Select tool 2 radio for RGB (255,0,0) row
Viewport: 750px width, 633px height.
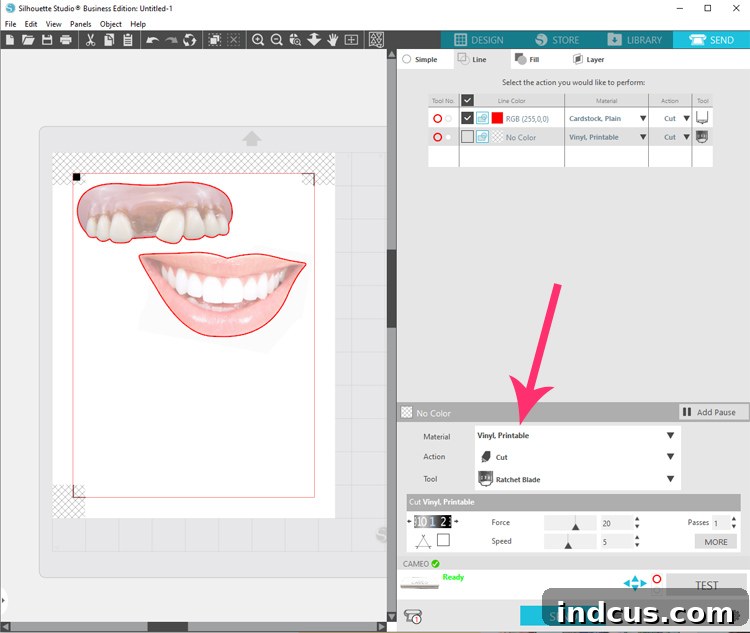pos(448,118)
